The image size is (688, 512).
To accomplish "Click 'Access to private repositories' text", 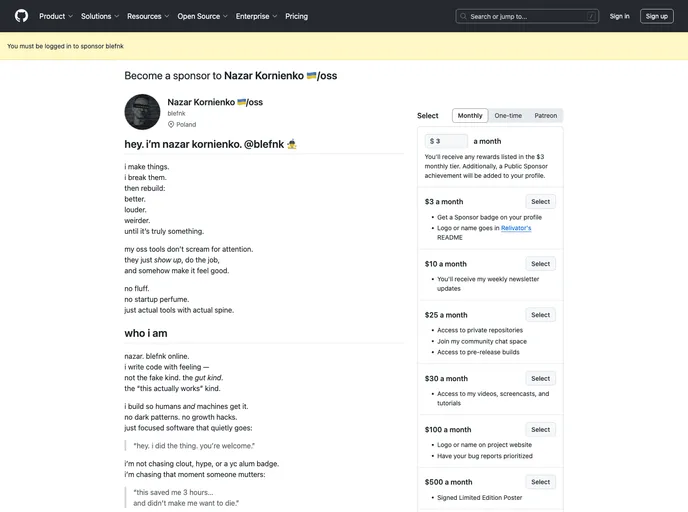I will point(480,330).
